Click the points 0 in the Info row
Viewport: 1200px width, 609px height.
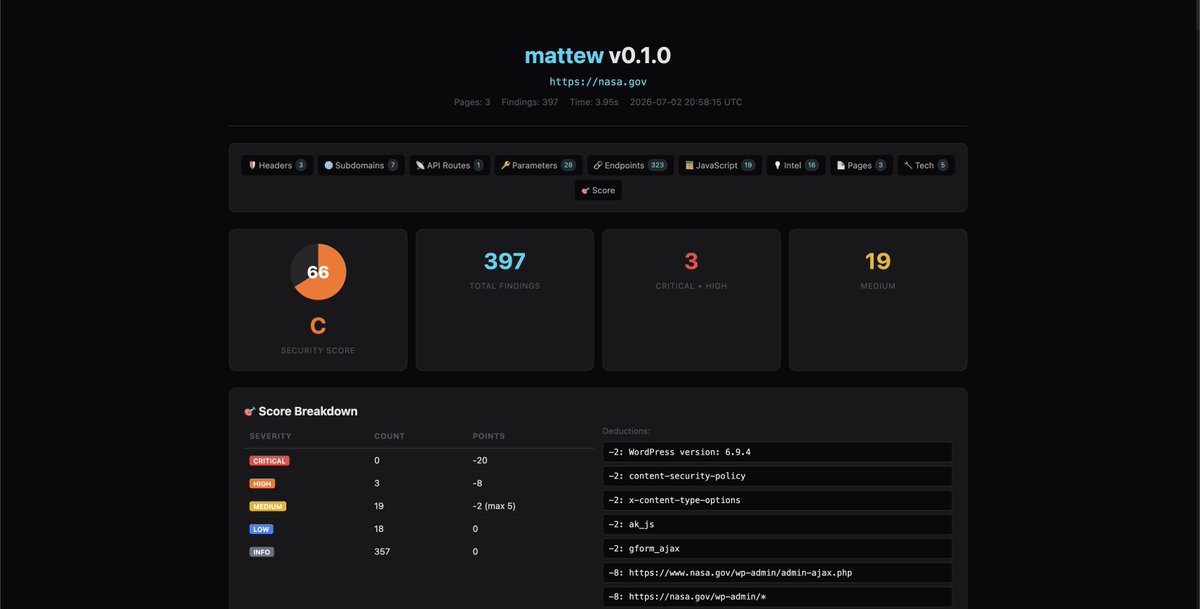tap(476, 552)
